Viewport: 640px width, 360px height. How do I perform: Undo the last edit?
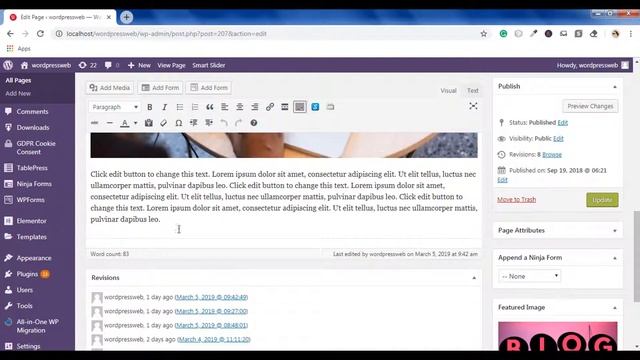click(x=224, y=123)
